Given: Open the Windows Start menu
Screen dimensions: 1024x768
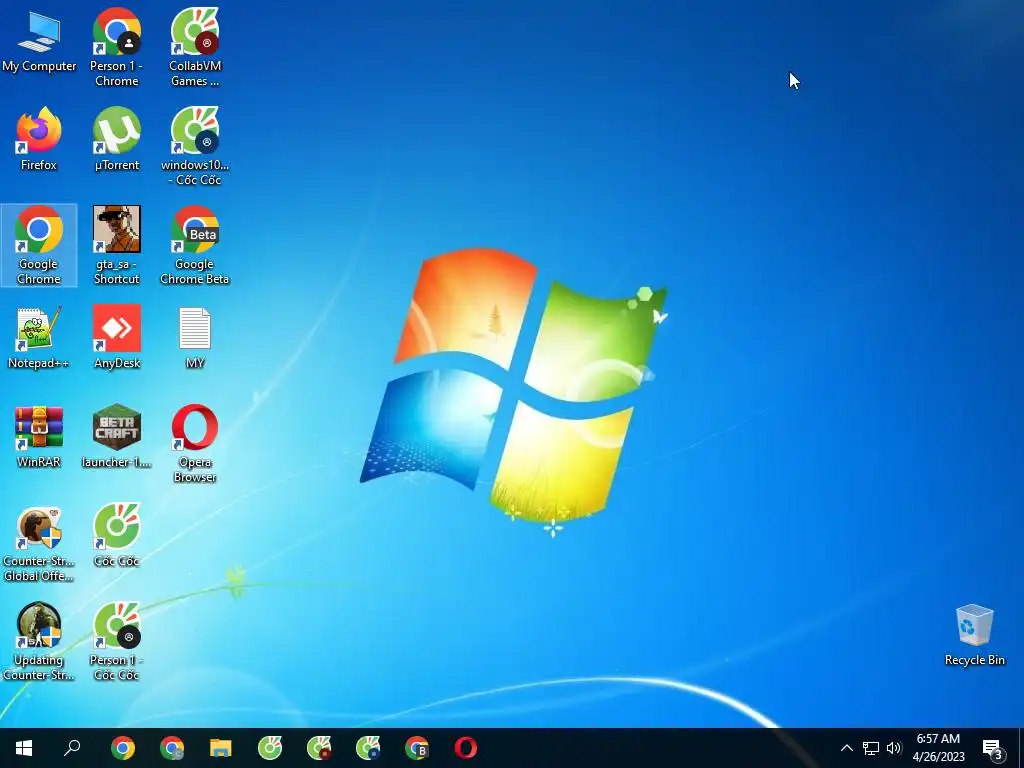Looking at the screenshot, I should 24,748.
